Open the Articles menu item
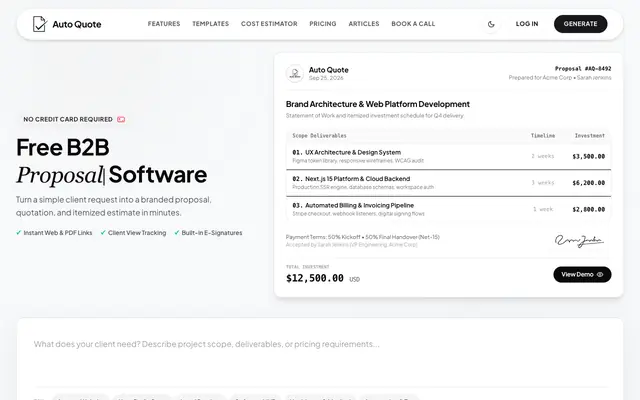The width and height of the screenshot is (640, 400). pos(364,24)
